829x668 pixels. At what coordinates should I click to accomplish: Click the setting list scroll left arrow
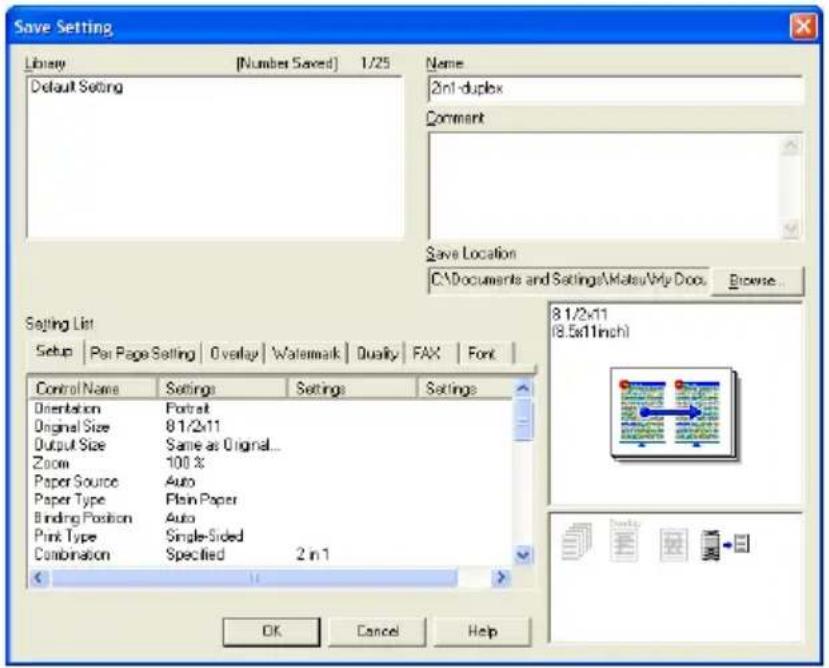pyautogui.click(x=39, y=578)
